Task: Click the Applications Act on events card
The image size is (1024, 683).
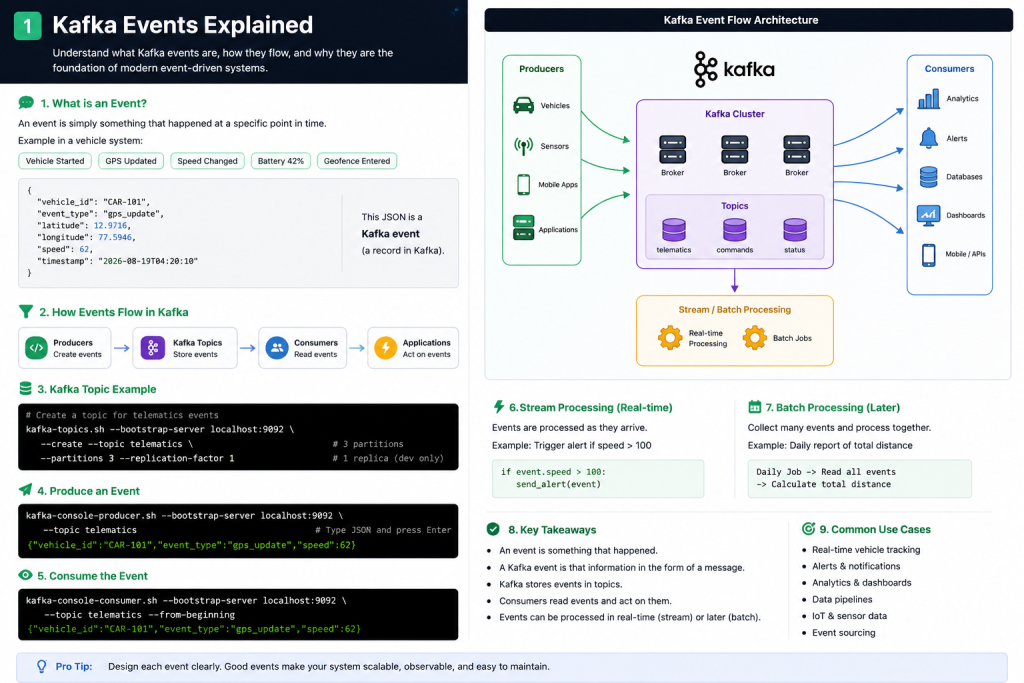Action: 413,348
